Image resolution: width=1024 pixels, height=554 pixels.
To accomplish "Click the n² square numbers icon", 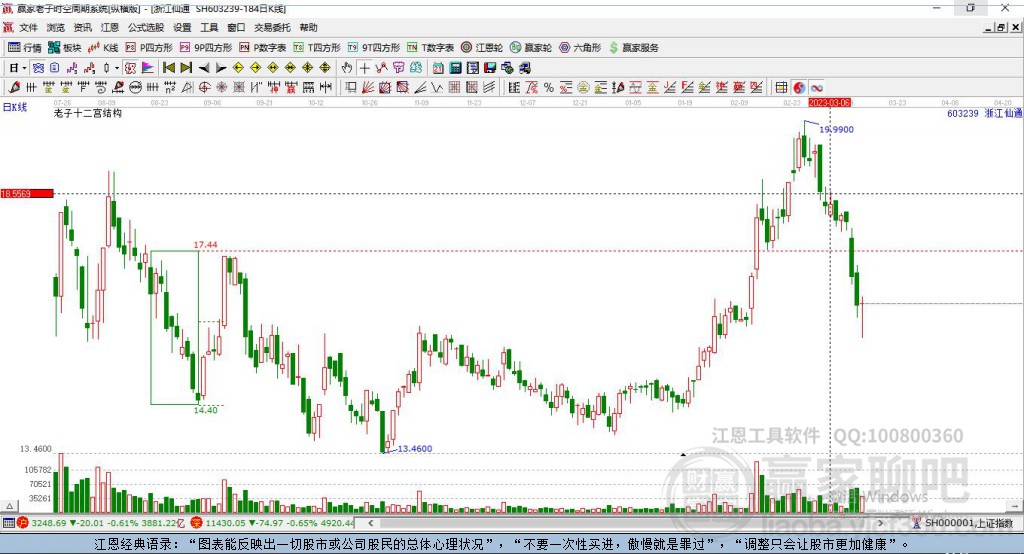I will click(170, 88).
